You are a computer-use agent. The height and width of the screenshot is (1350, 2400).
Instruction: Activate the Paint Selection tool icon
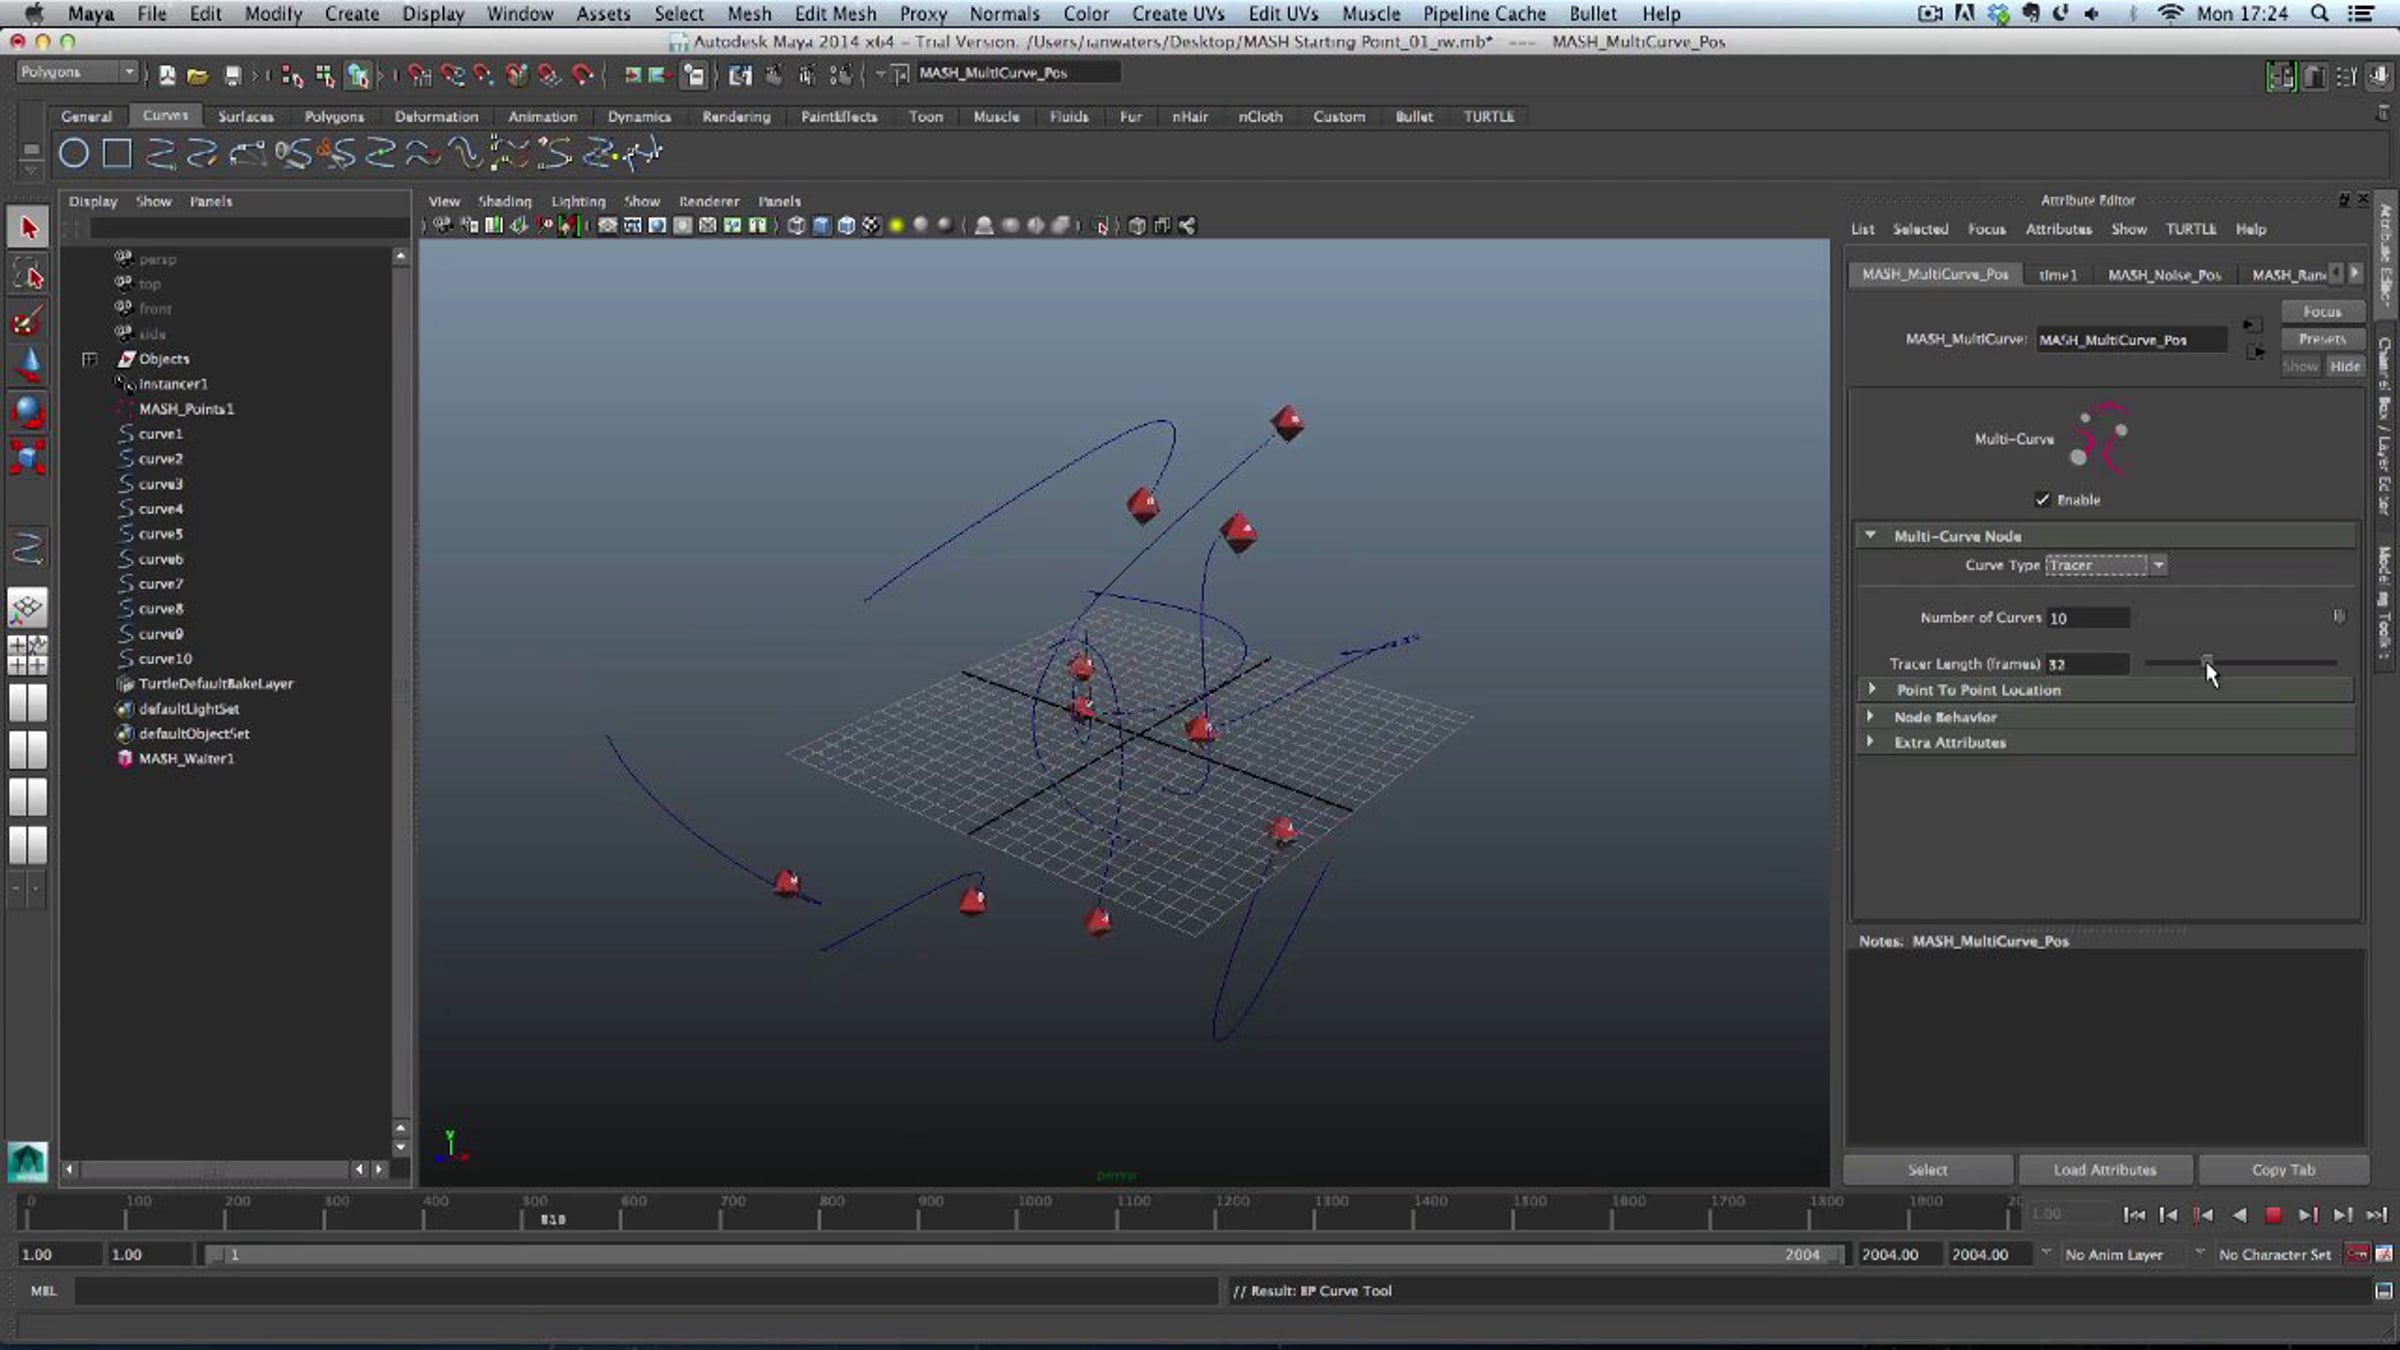pyautogui.click(x=28, y=322)
